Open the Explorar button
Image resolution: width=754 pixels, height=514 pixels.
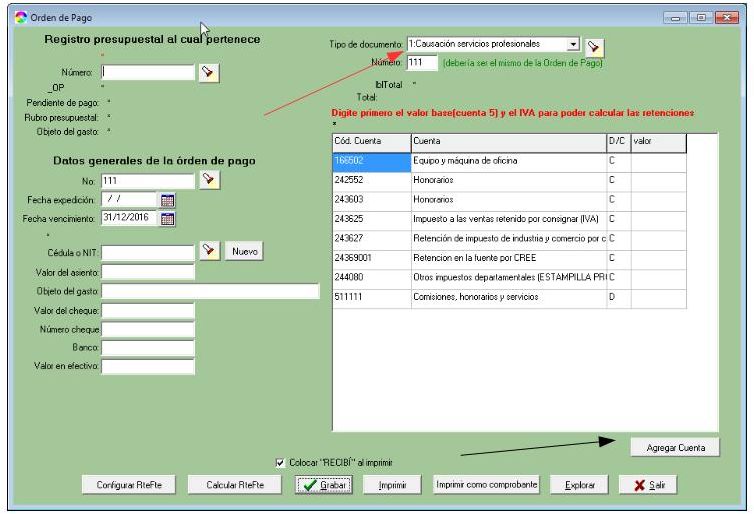pyautogui.click(x=579, y=485)
